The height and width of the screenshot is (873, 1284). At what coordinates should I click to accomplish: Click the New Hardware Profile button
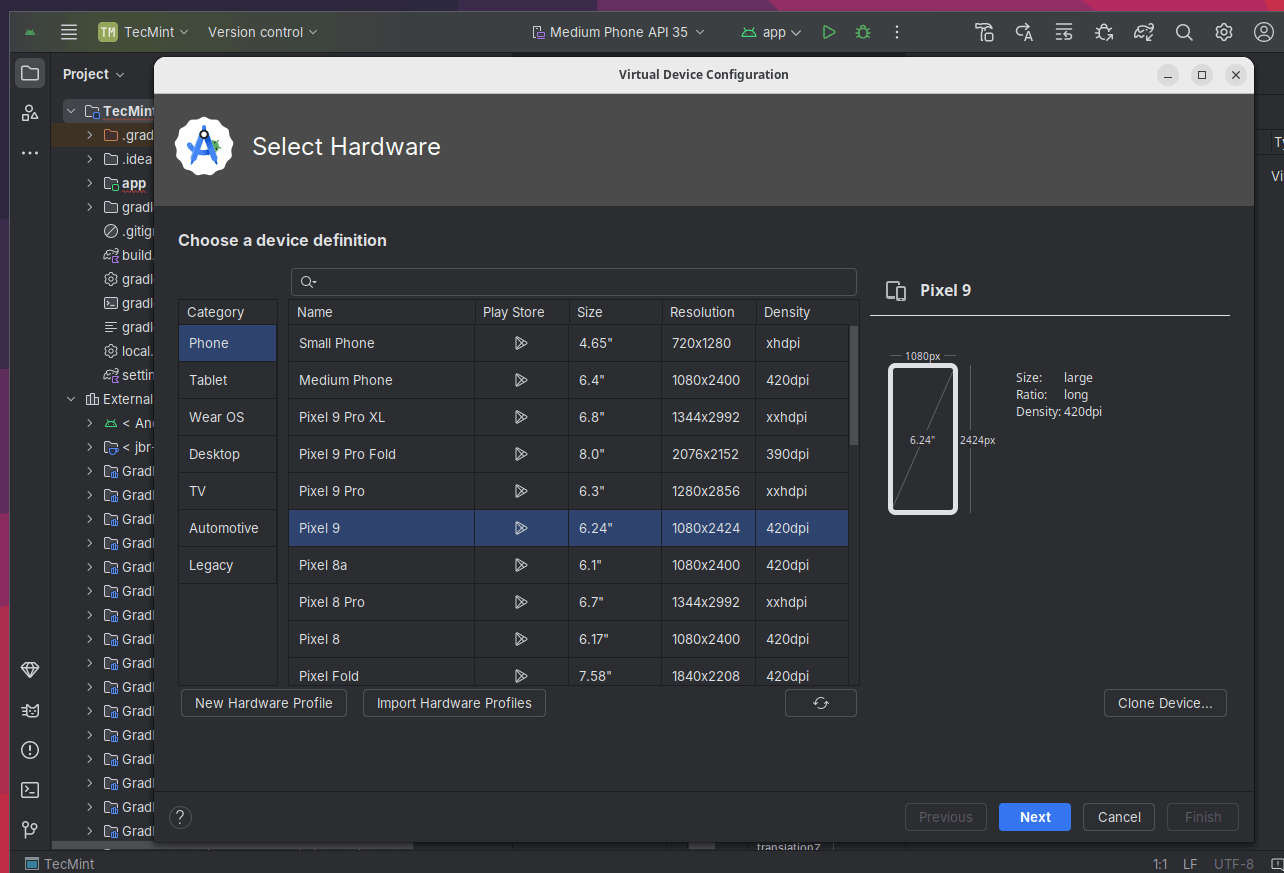(263, 703)
